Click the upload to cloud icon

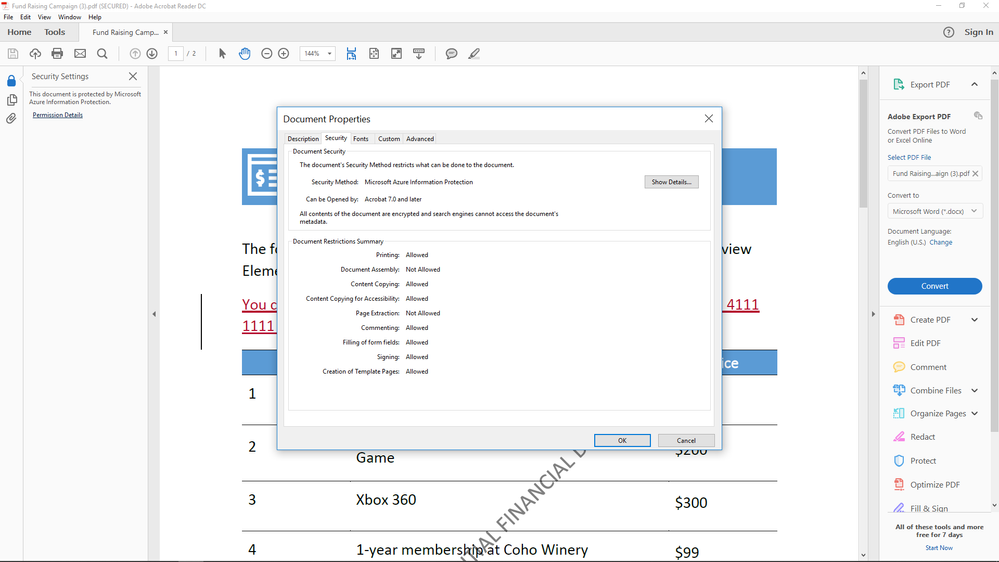pos(35,54)
